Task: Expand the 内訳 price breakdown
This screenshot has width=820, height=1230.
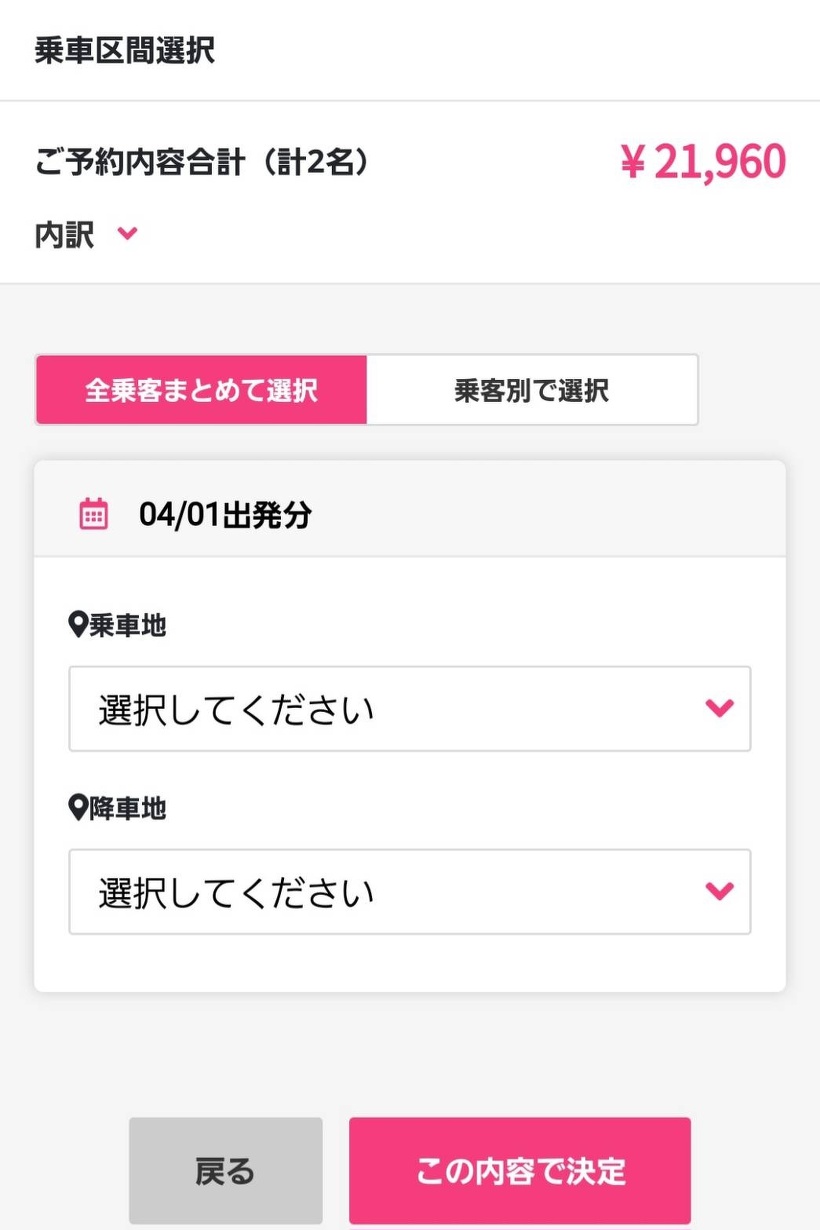Action: tap(66, 234)
